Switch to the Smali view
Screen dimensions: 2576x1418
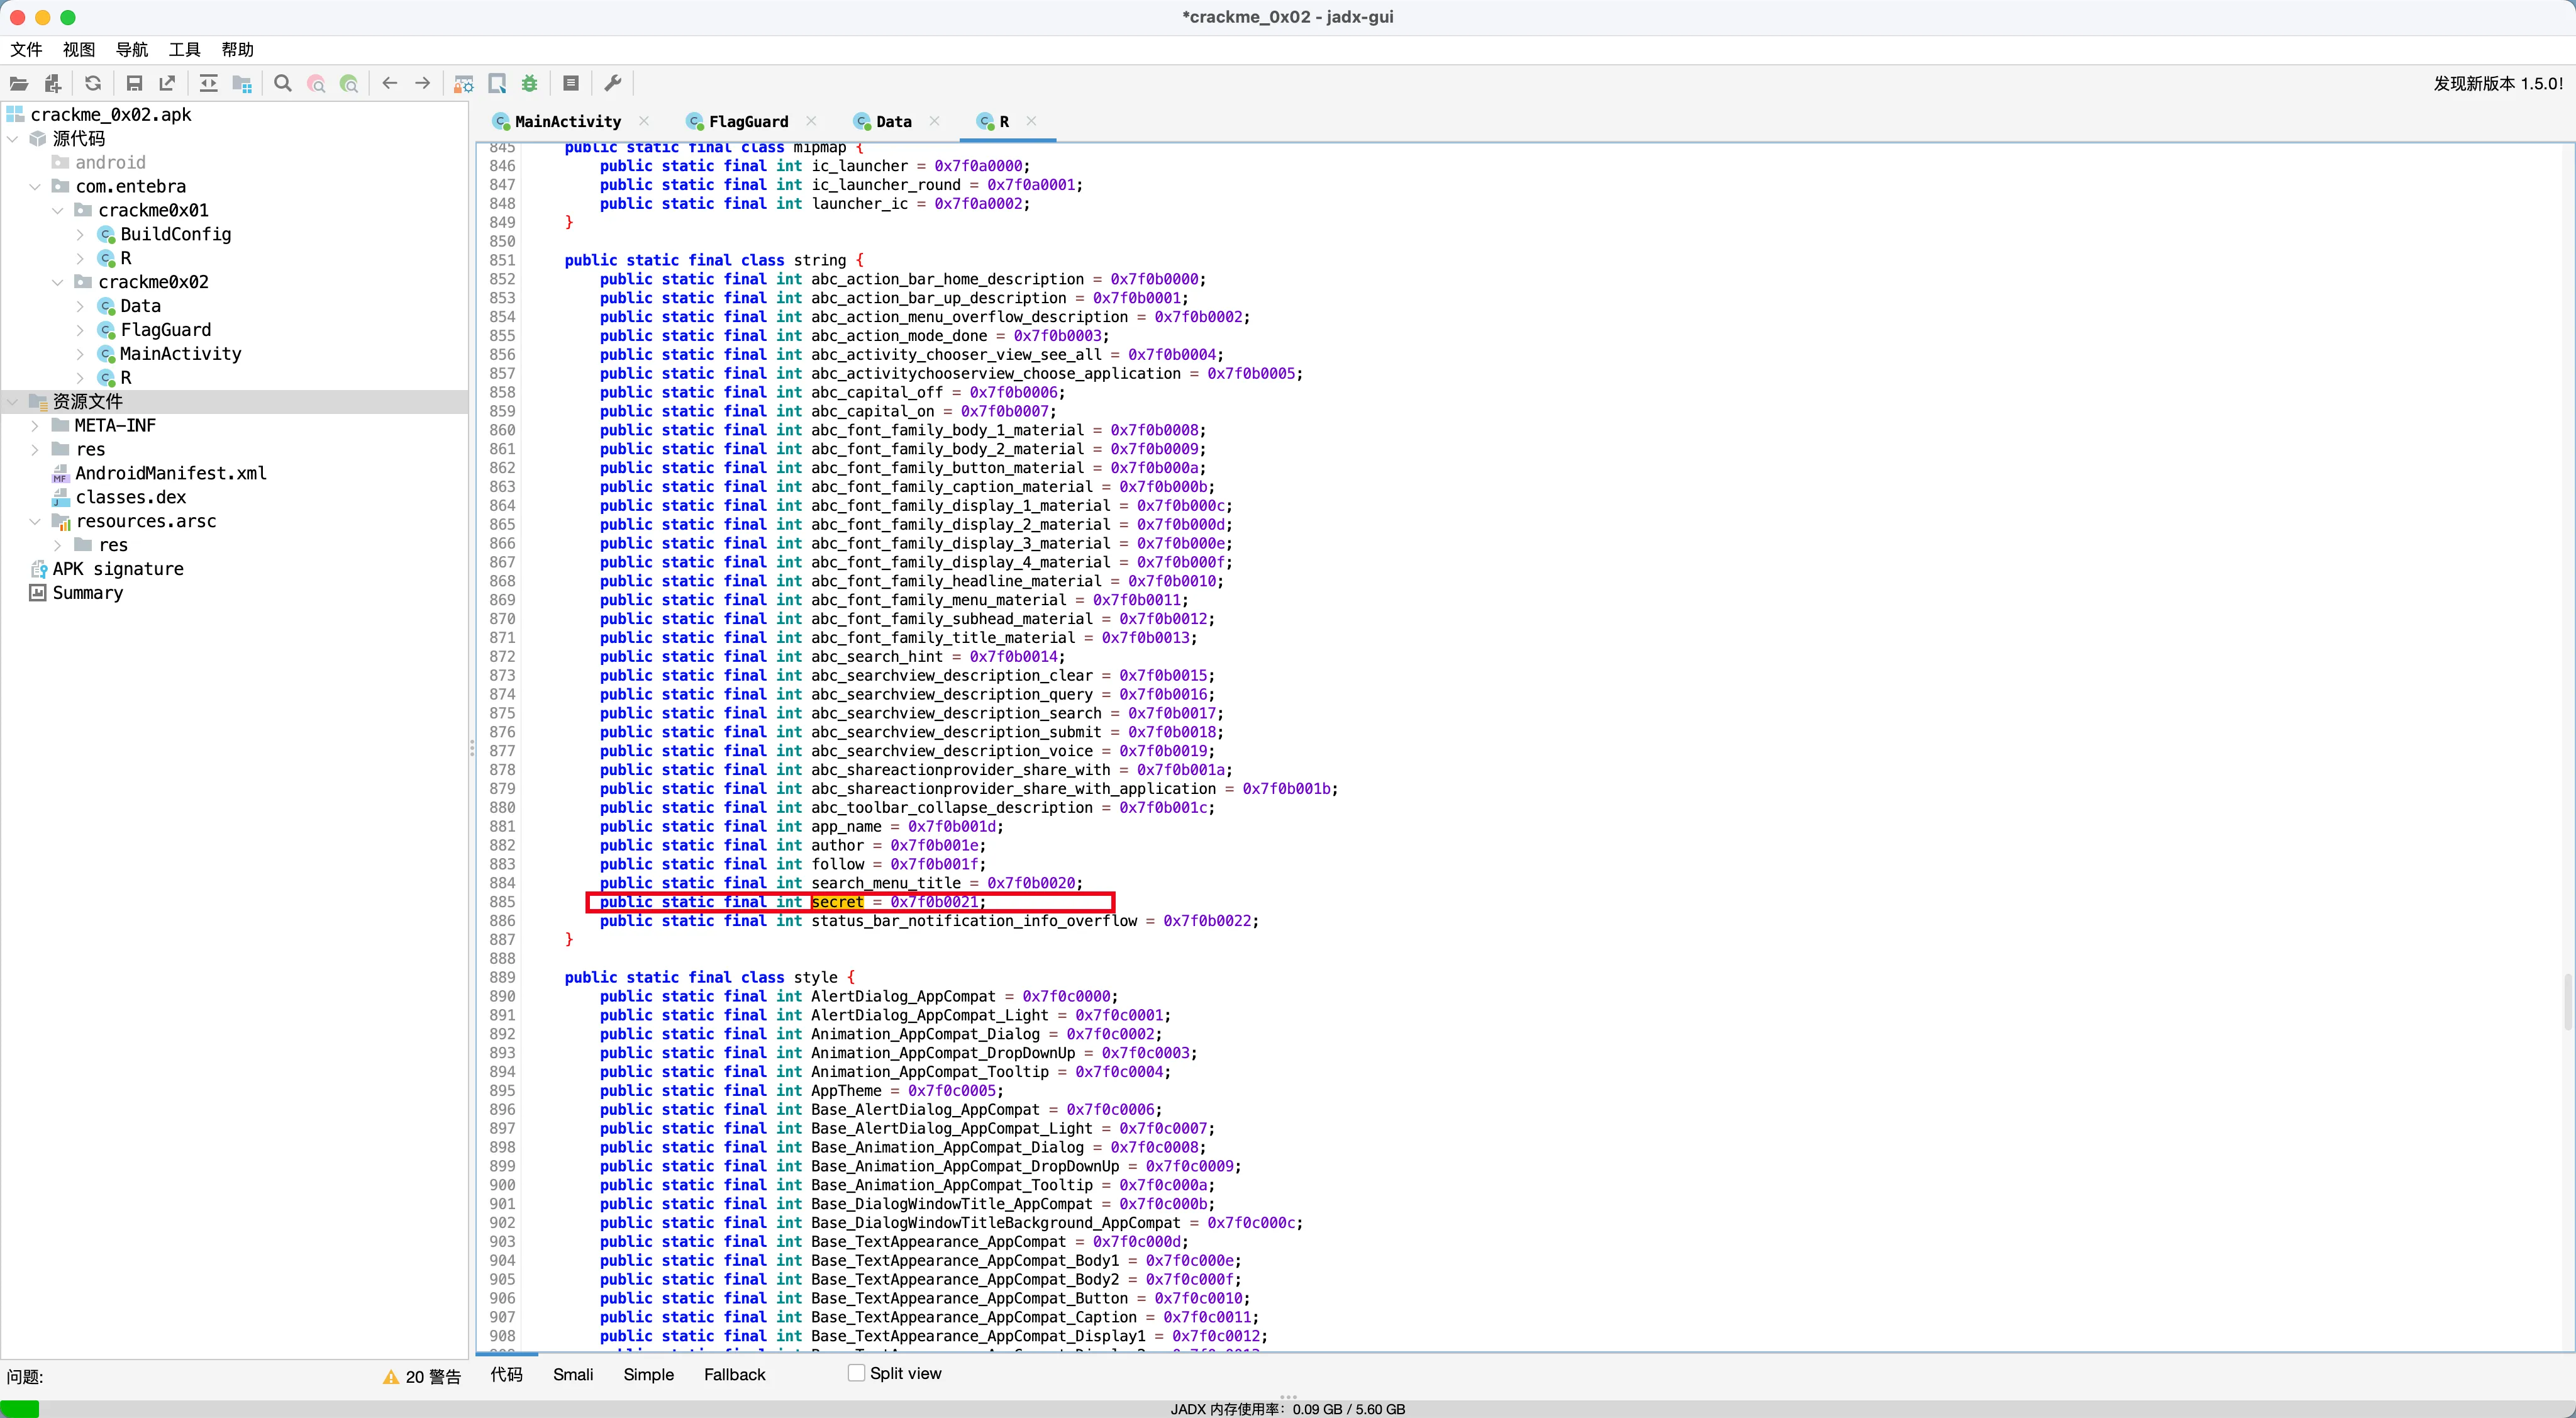point(572,1374)
